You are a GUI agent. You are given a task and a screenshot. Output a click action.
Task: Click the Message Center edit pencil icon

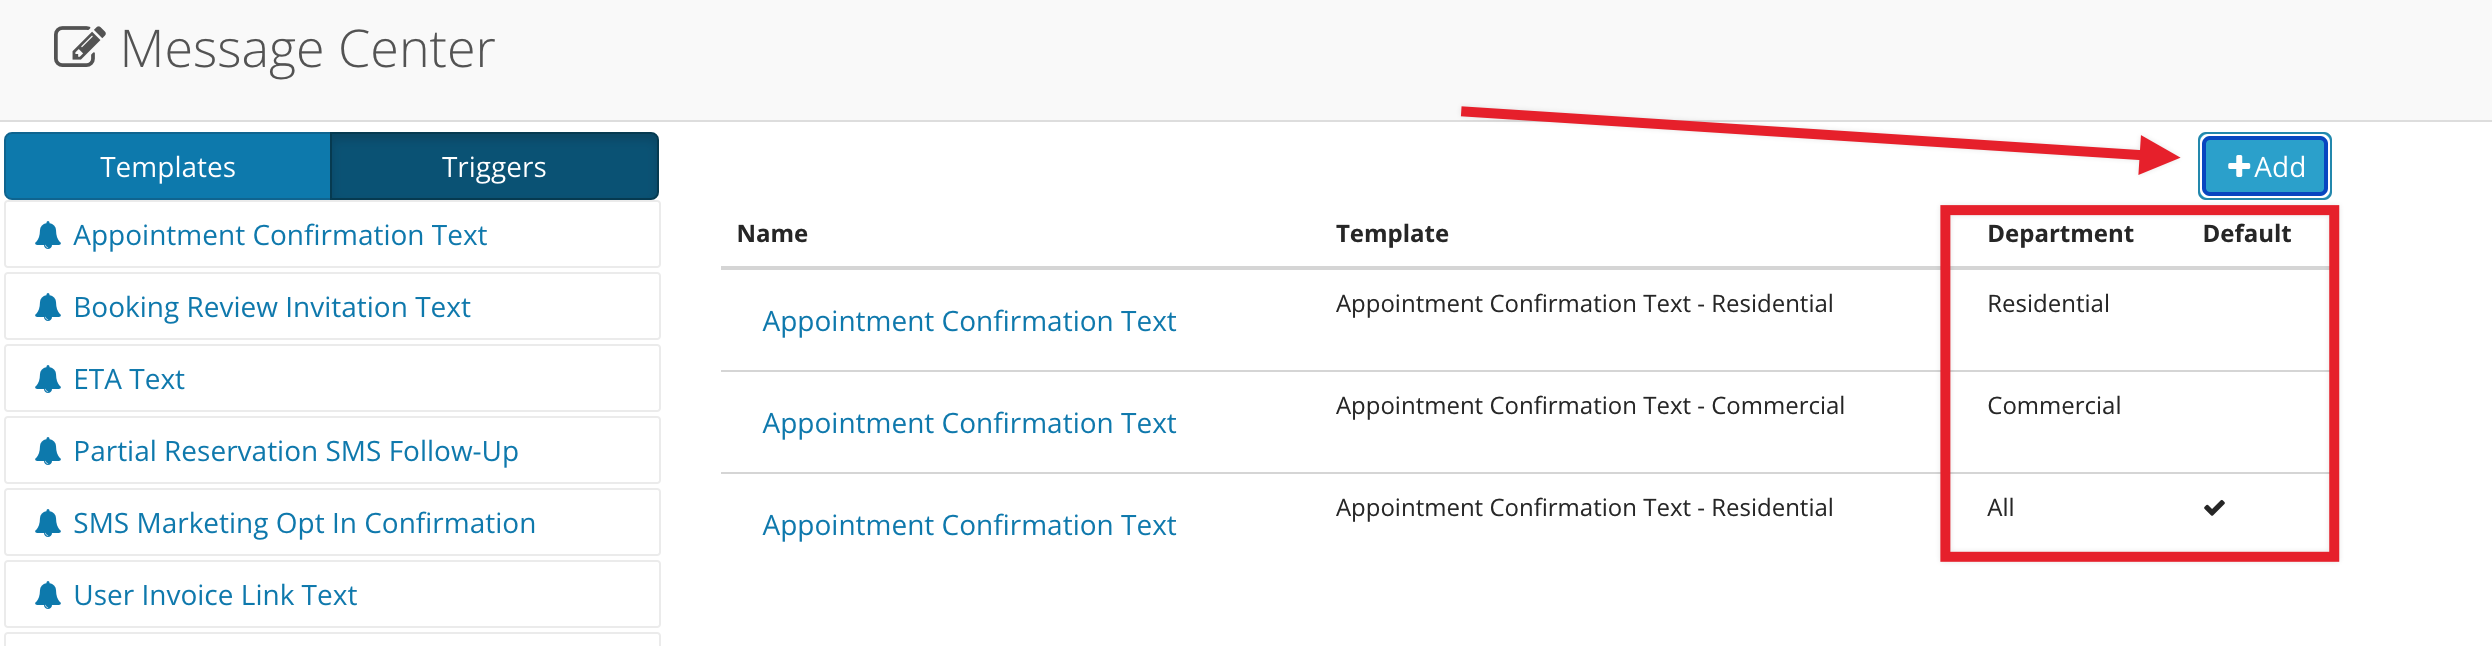[79, 47]
